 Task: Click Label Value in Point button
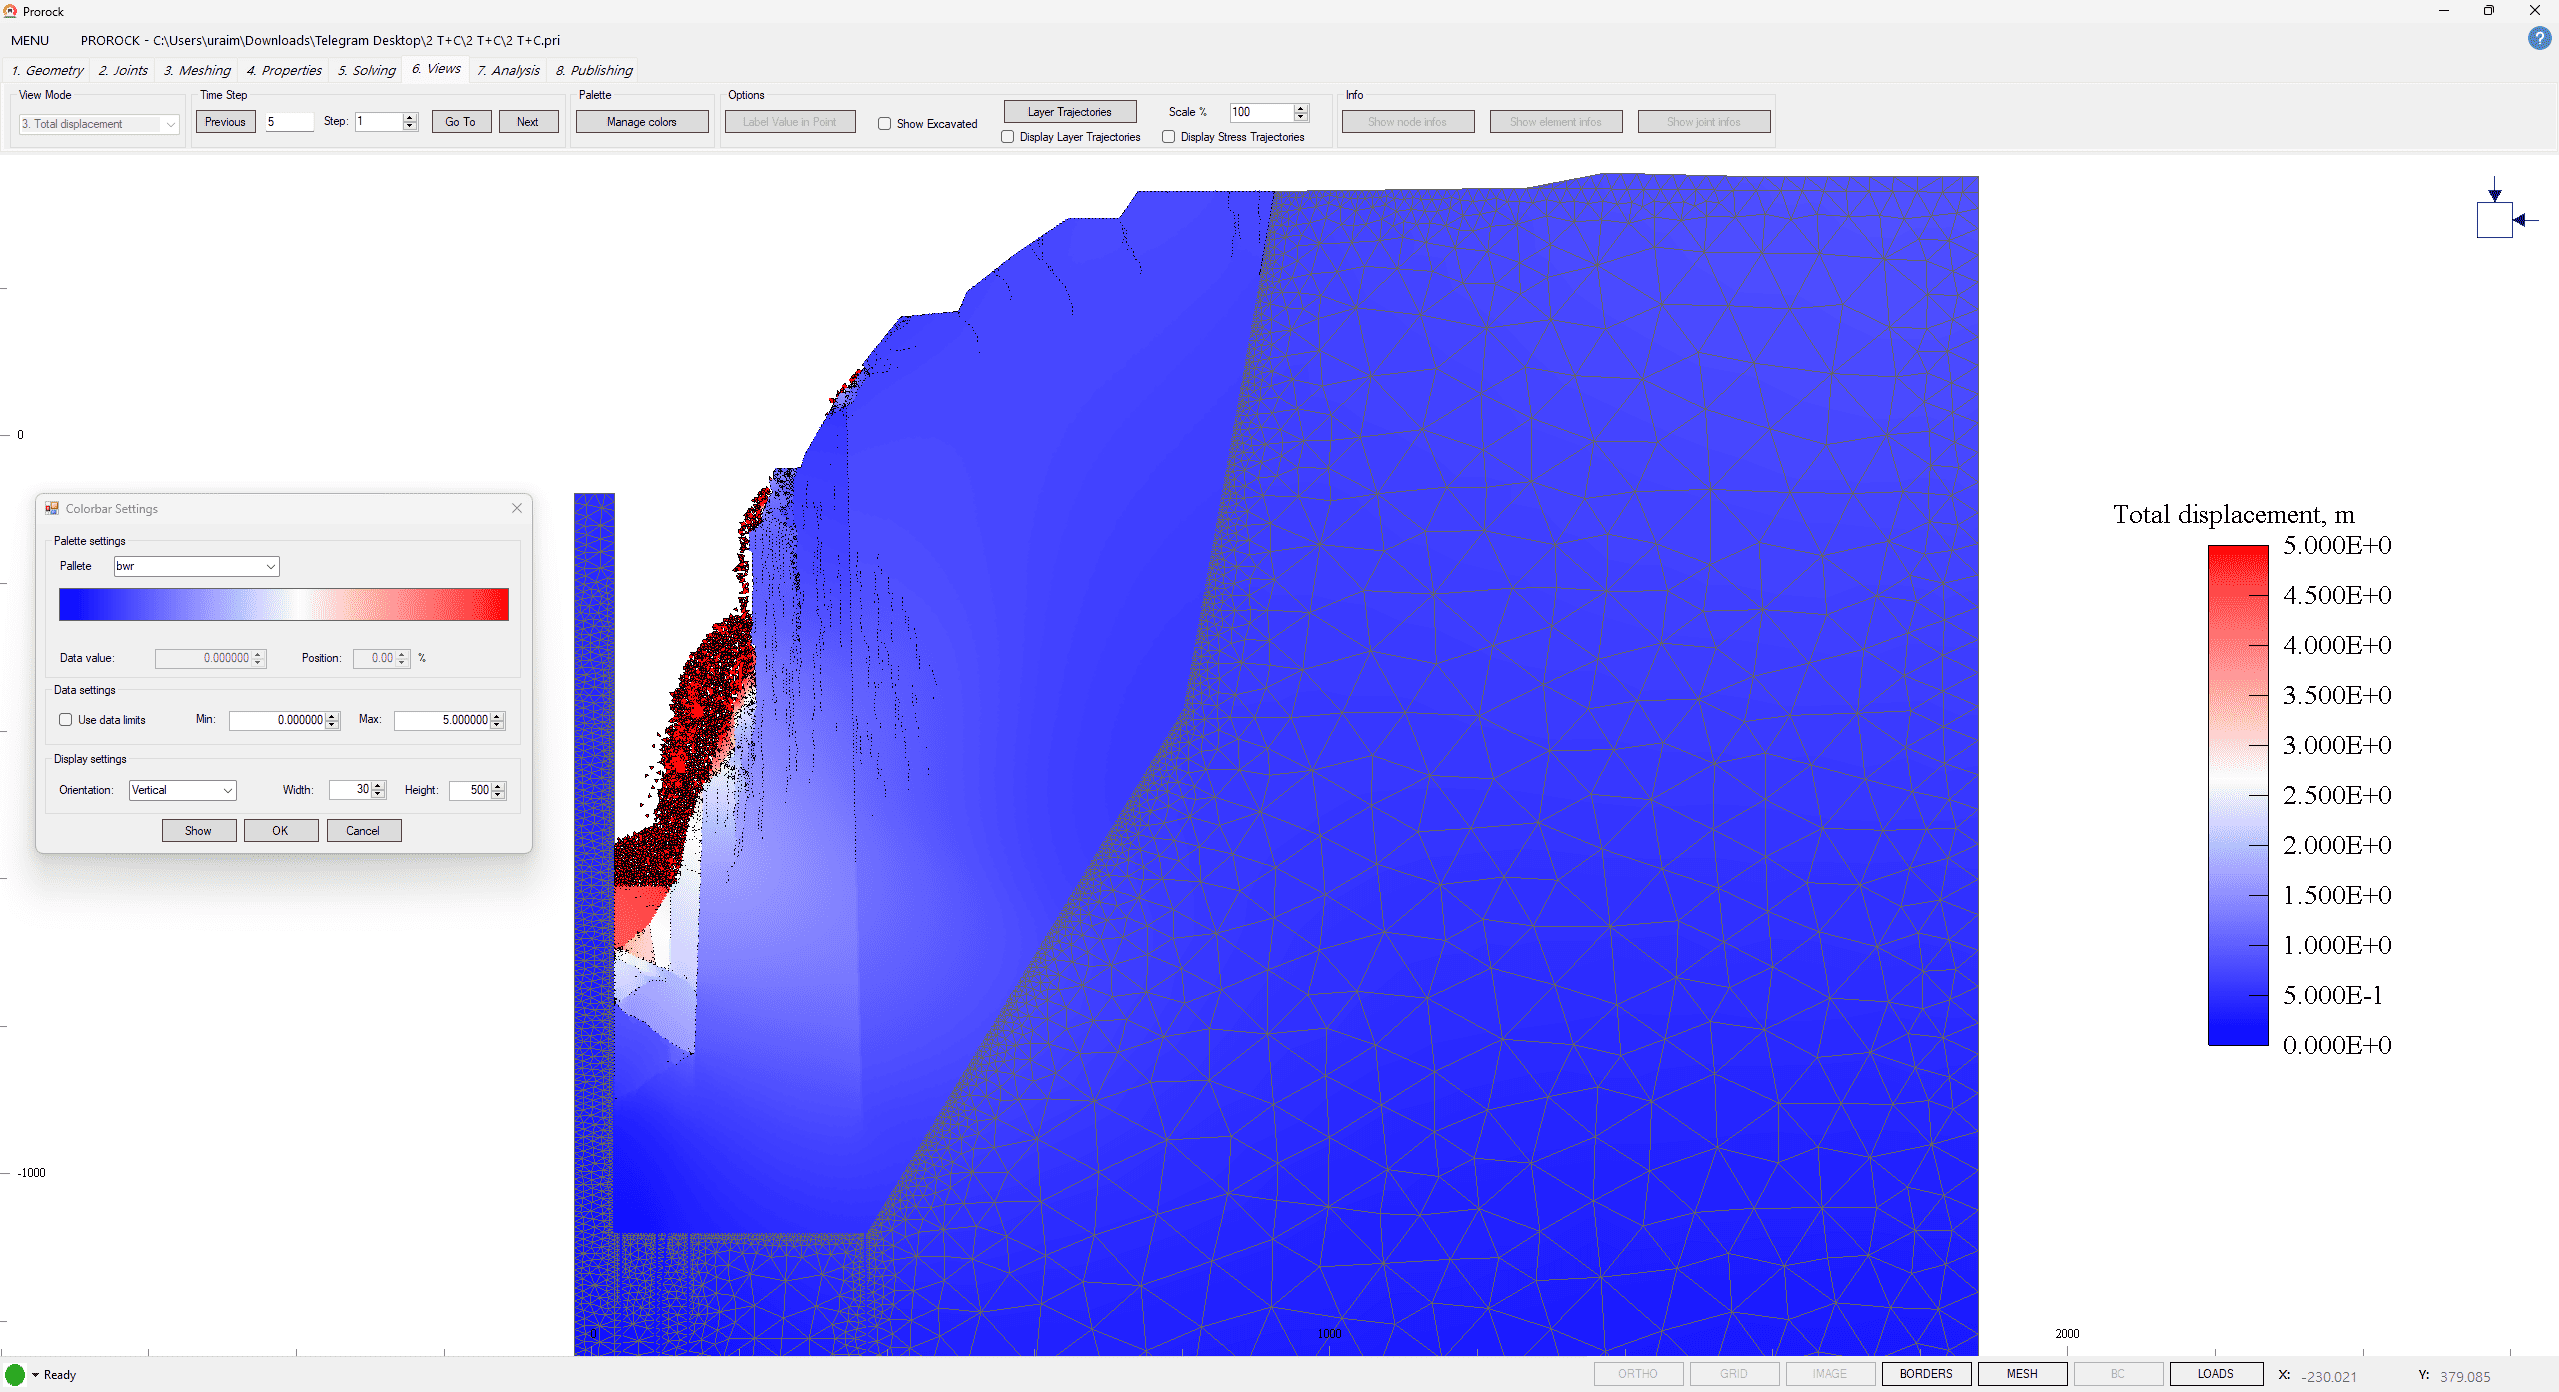[790, 122]
